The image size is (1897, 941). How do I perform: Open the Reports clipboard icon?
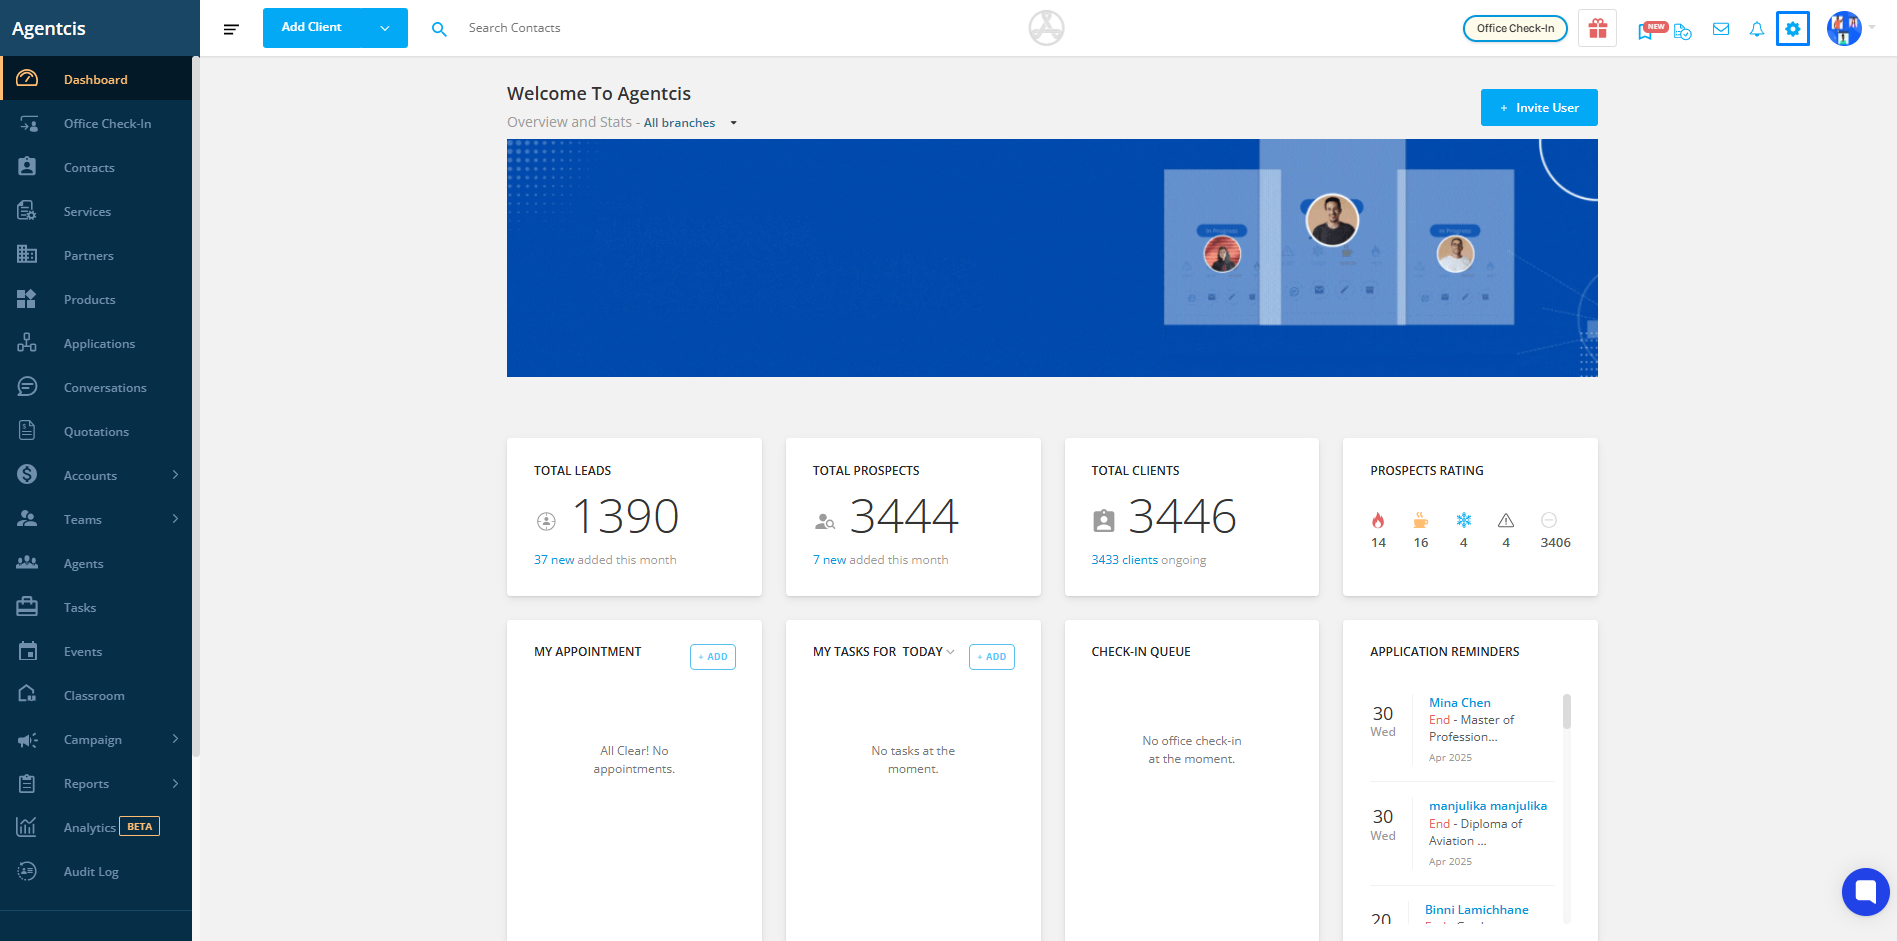[27, 783]
